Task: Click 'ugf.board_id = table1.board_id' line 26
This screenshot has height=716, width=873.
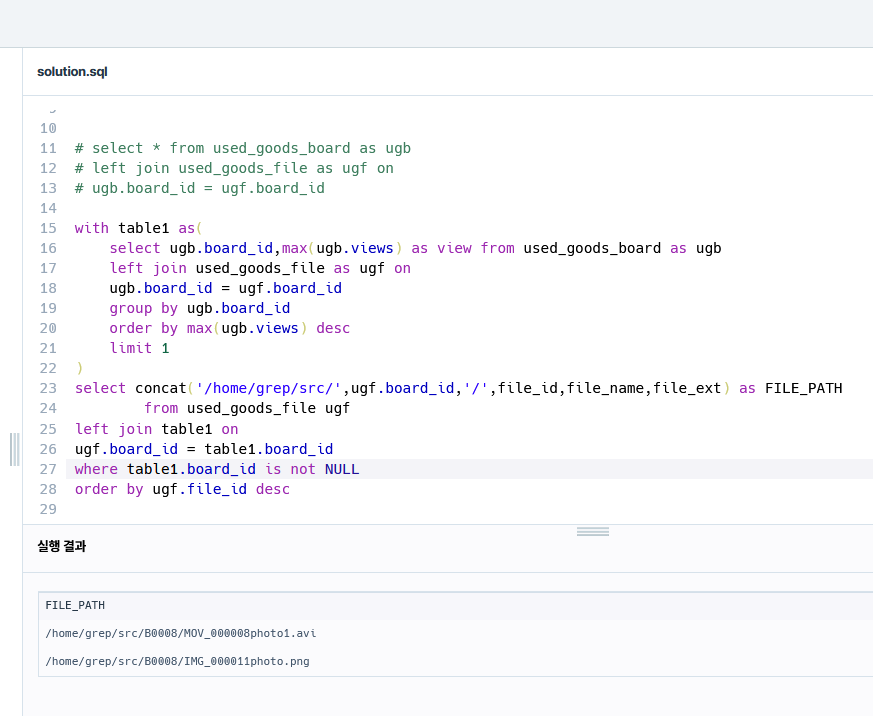Action: 204,449
